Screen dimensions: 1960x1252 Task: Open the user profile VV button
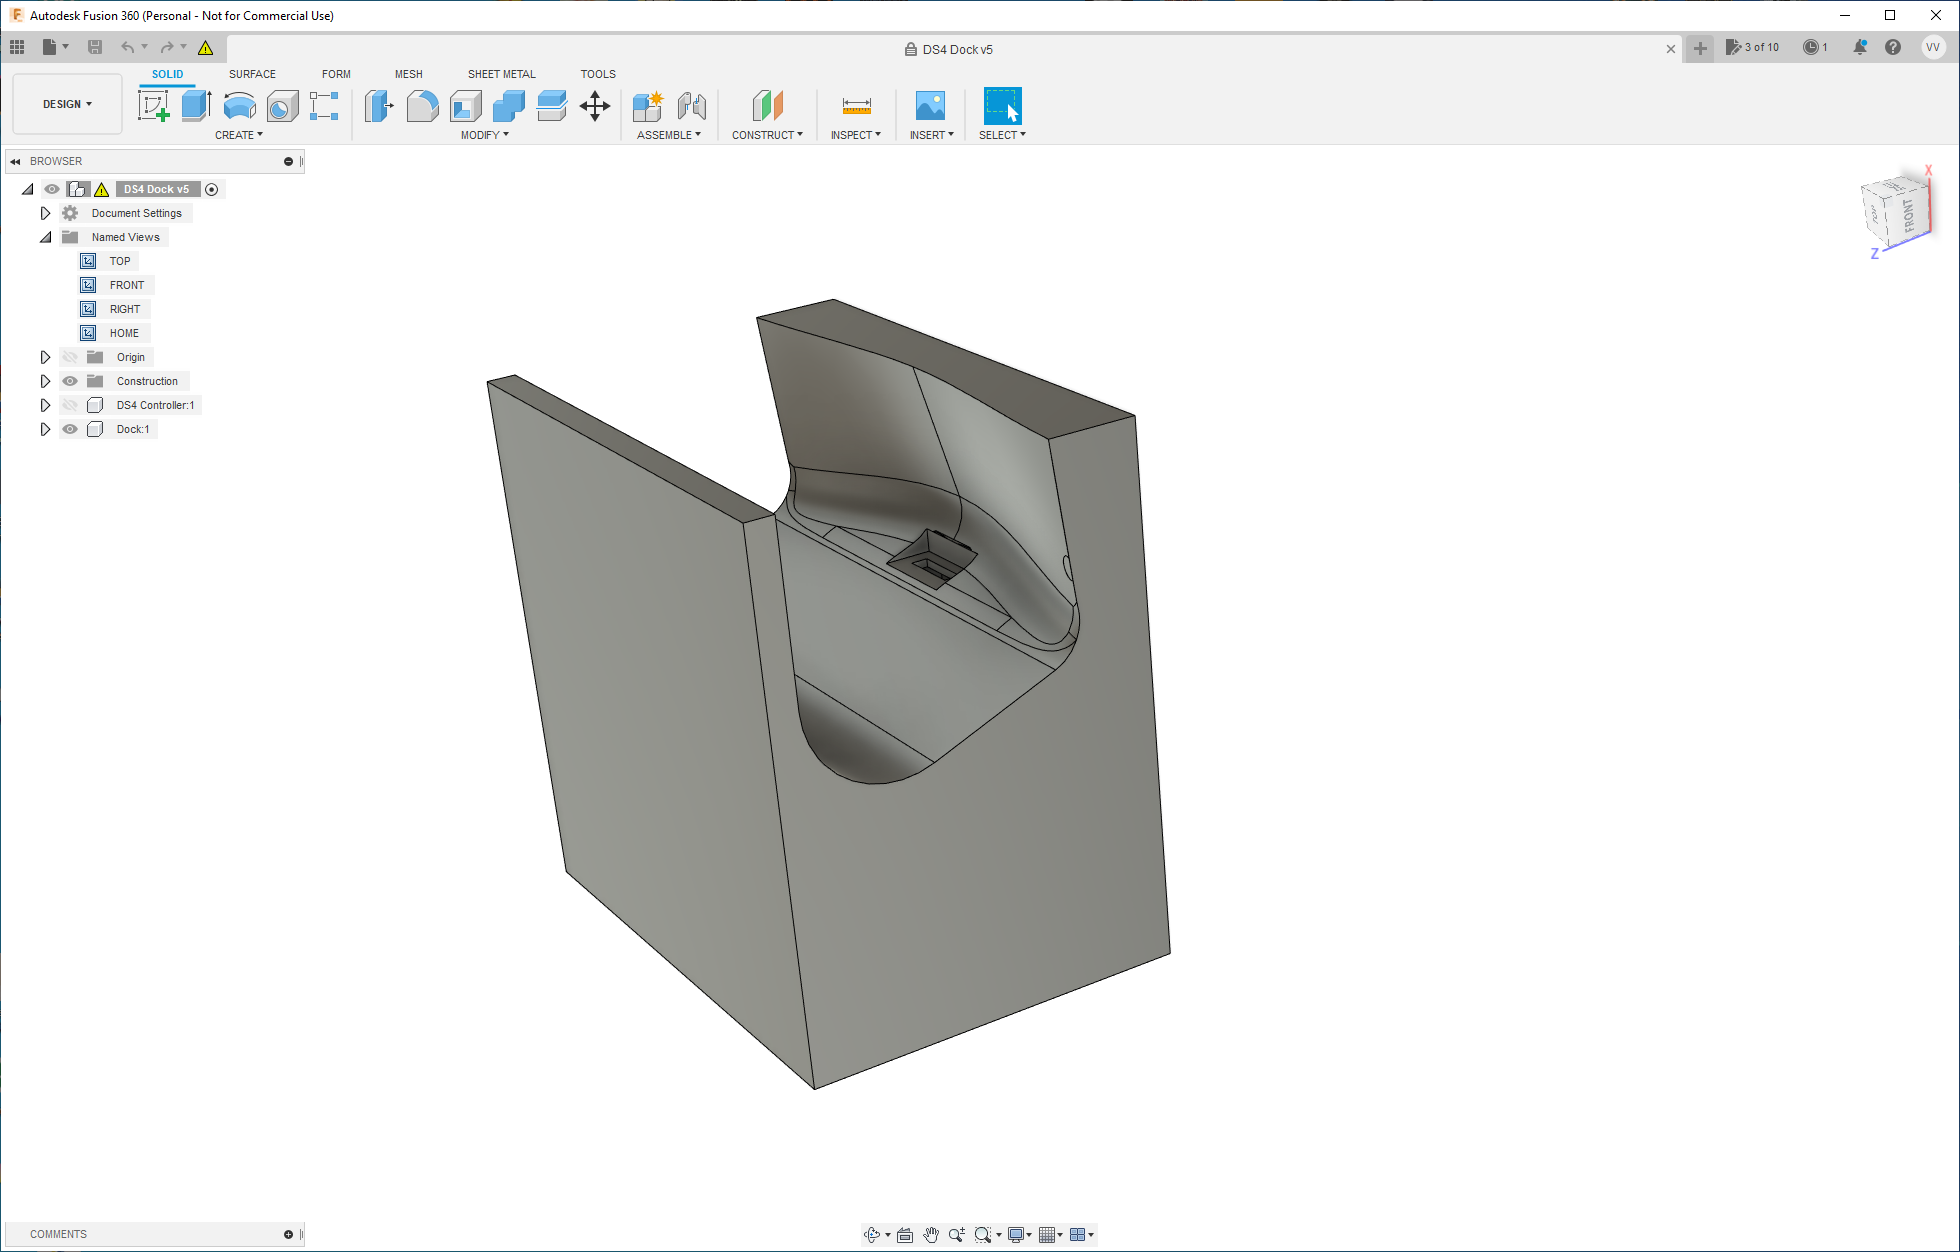click(x=1933, y=47)
